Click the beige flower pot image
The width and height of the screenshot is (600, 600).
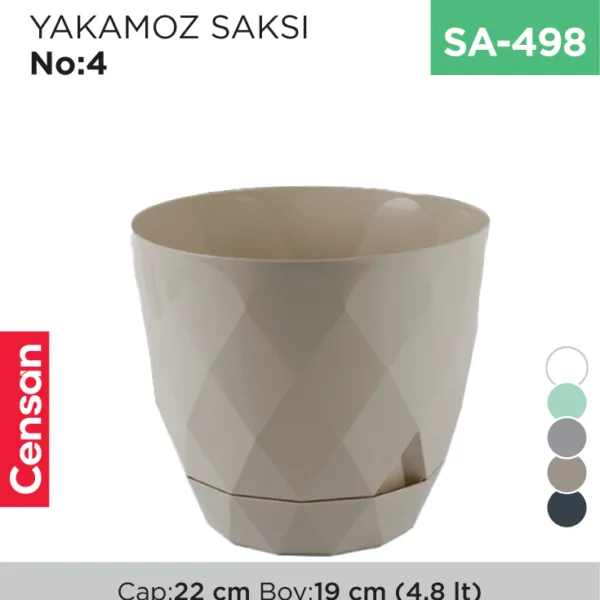(310, 370)
